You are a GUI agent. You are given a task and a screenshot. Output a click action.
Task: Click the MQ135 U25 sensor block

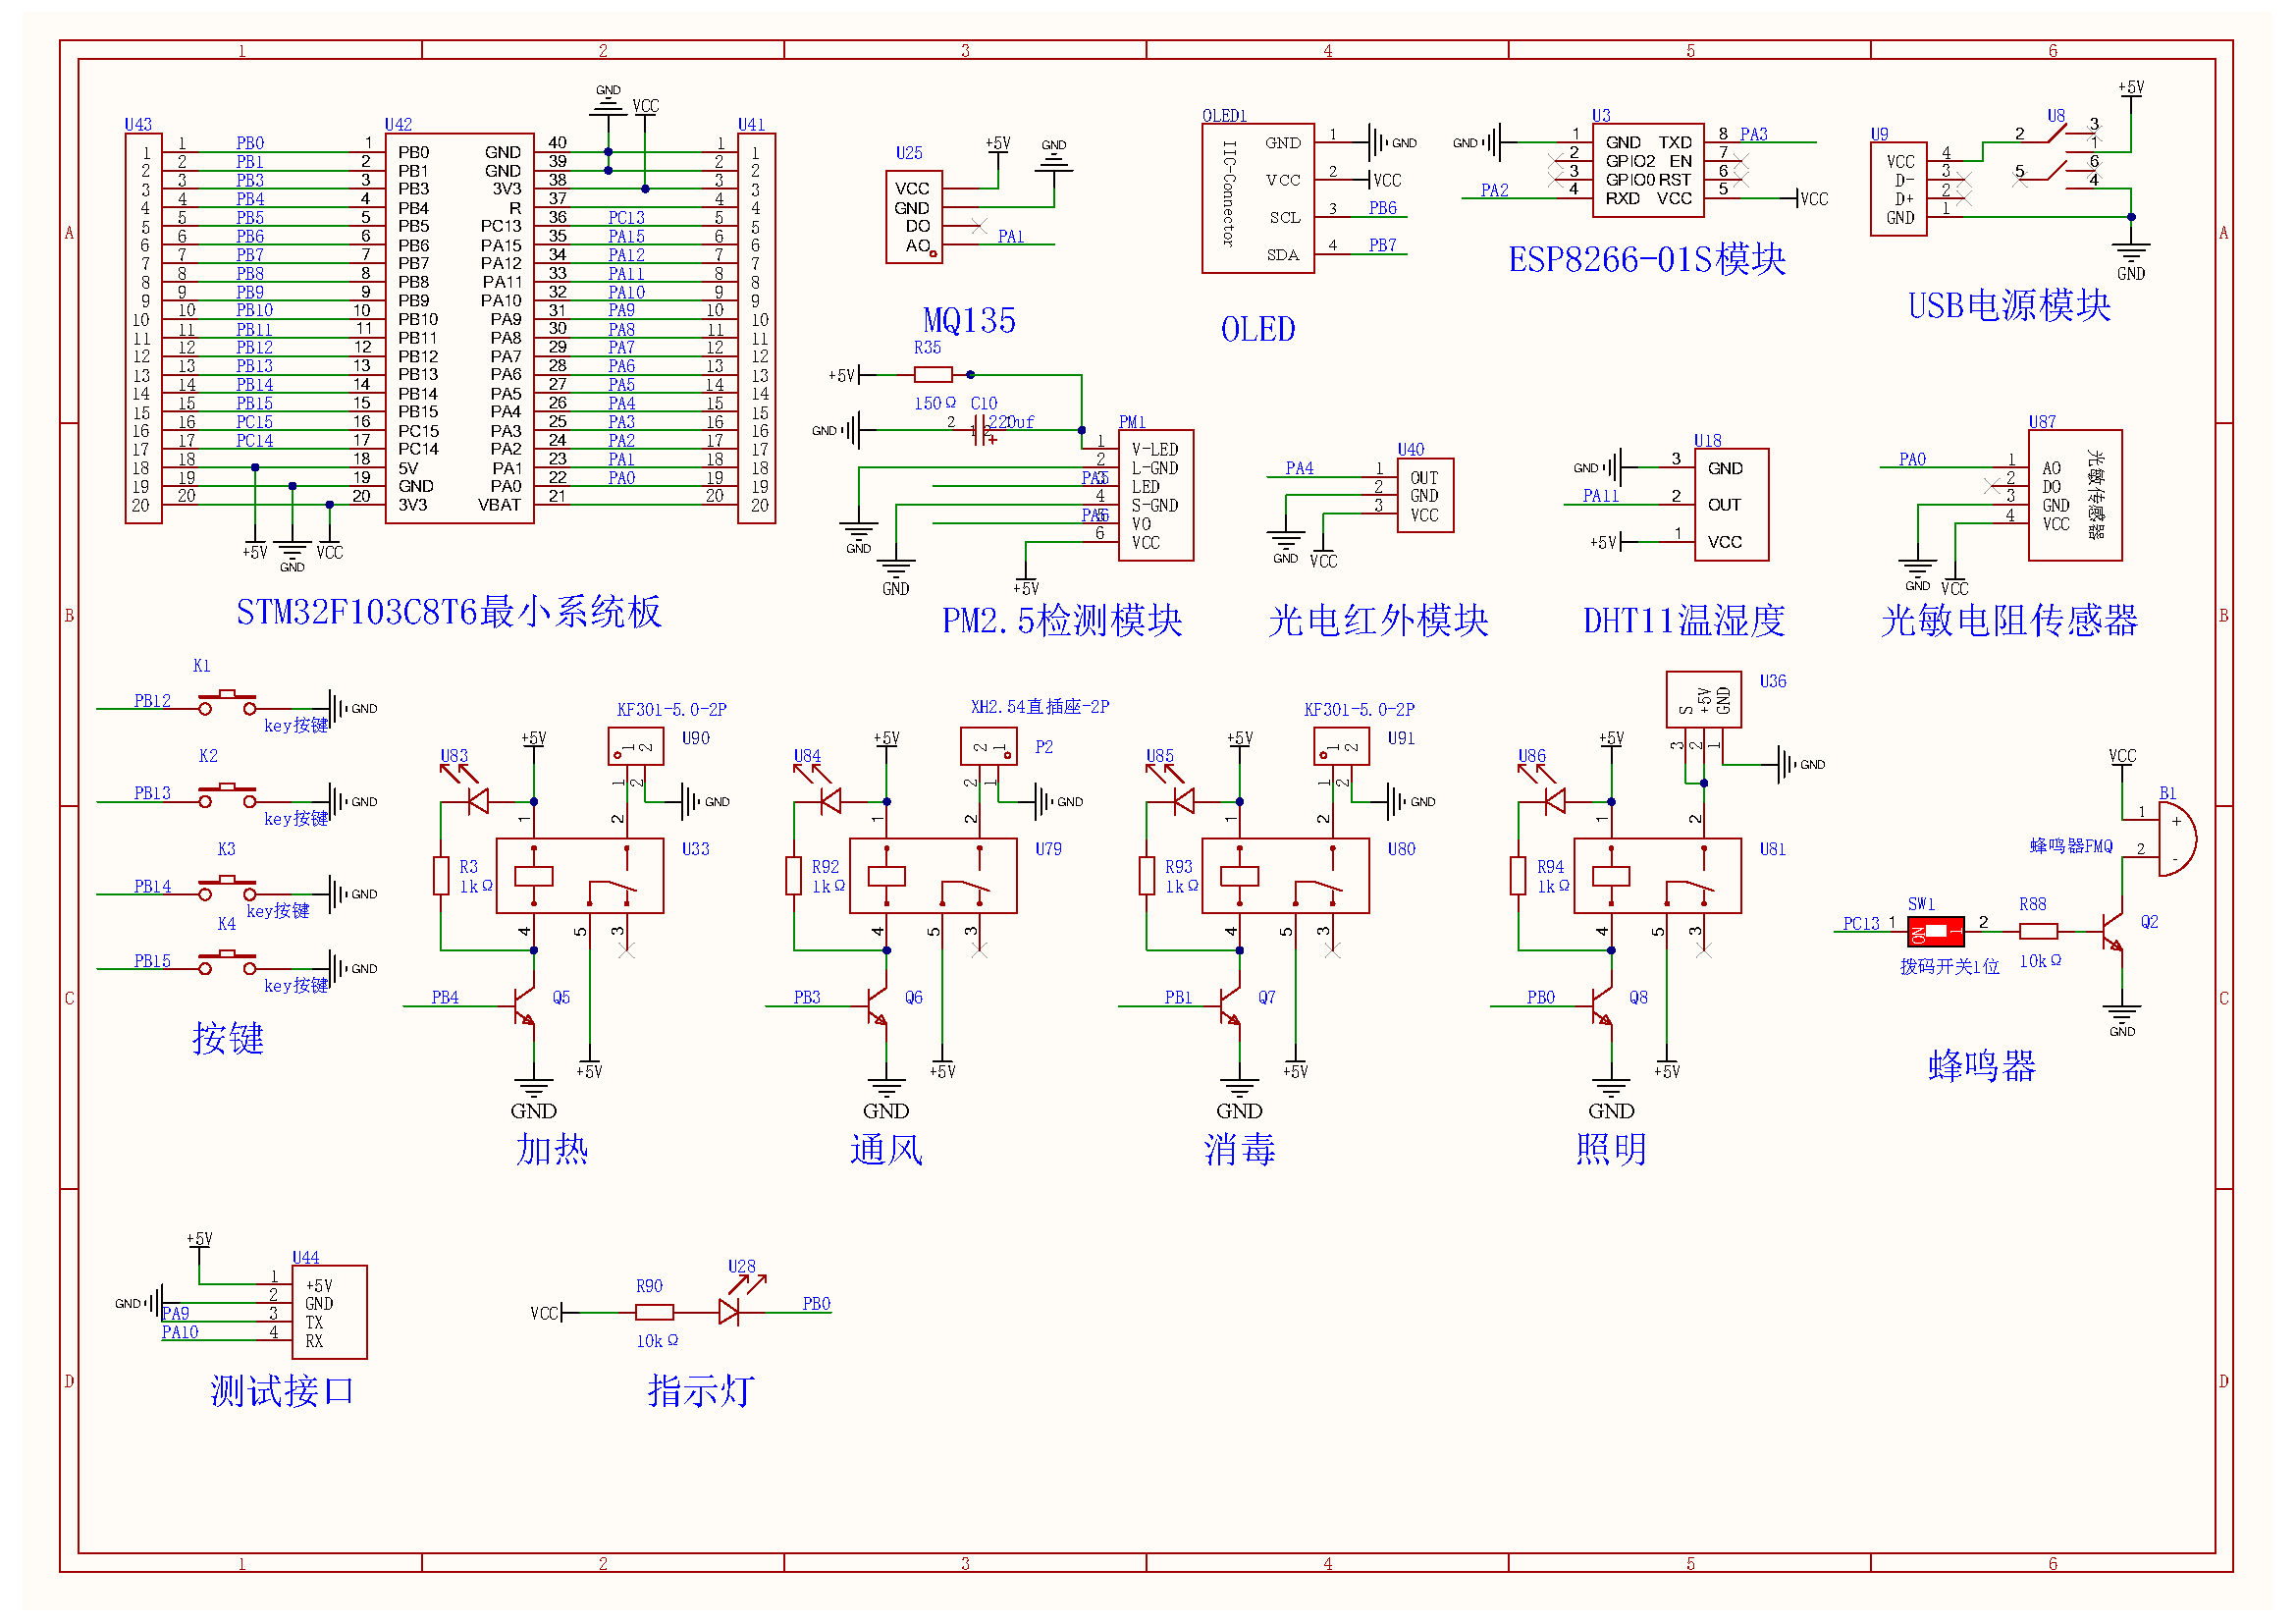914,217
